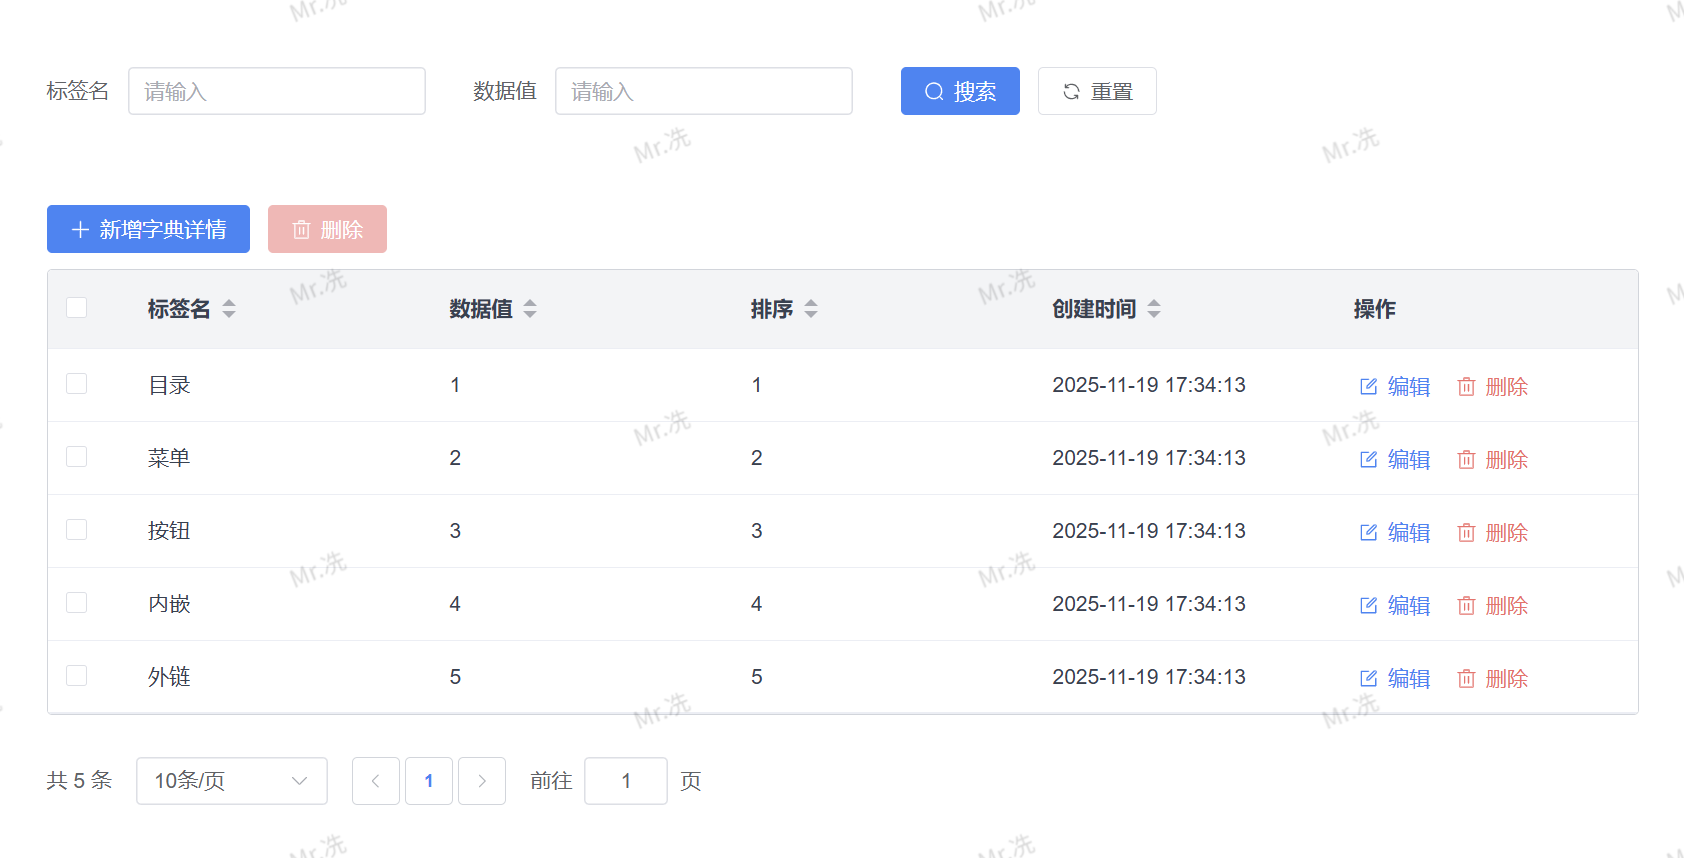Toggle the select-all checkbox in the table header
The width and height of the screenshot is (1684, 858).
[76, 307]
